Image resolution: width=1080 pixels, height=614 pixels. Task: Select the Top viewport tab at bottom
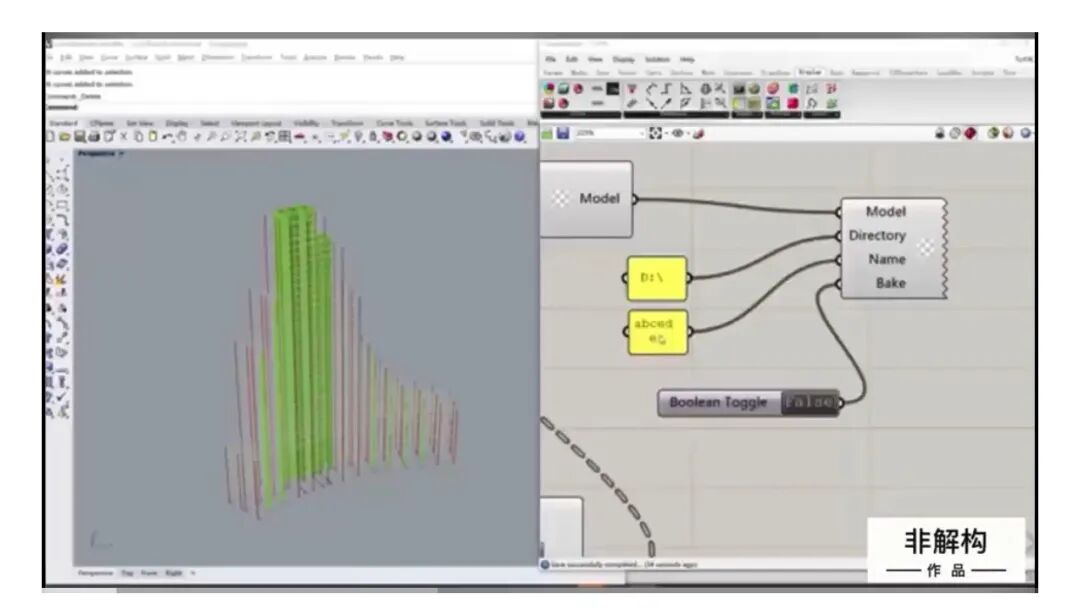(127, 573)
